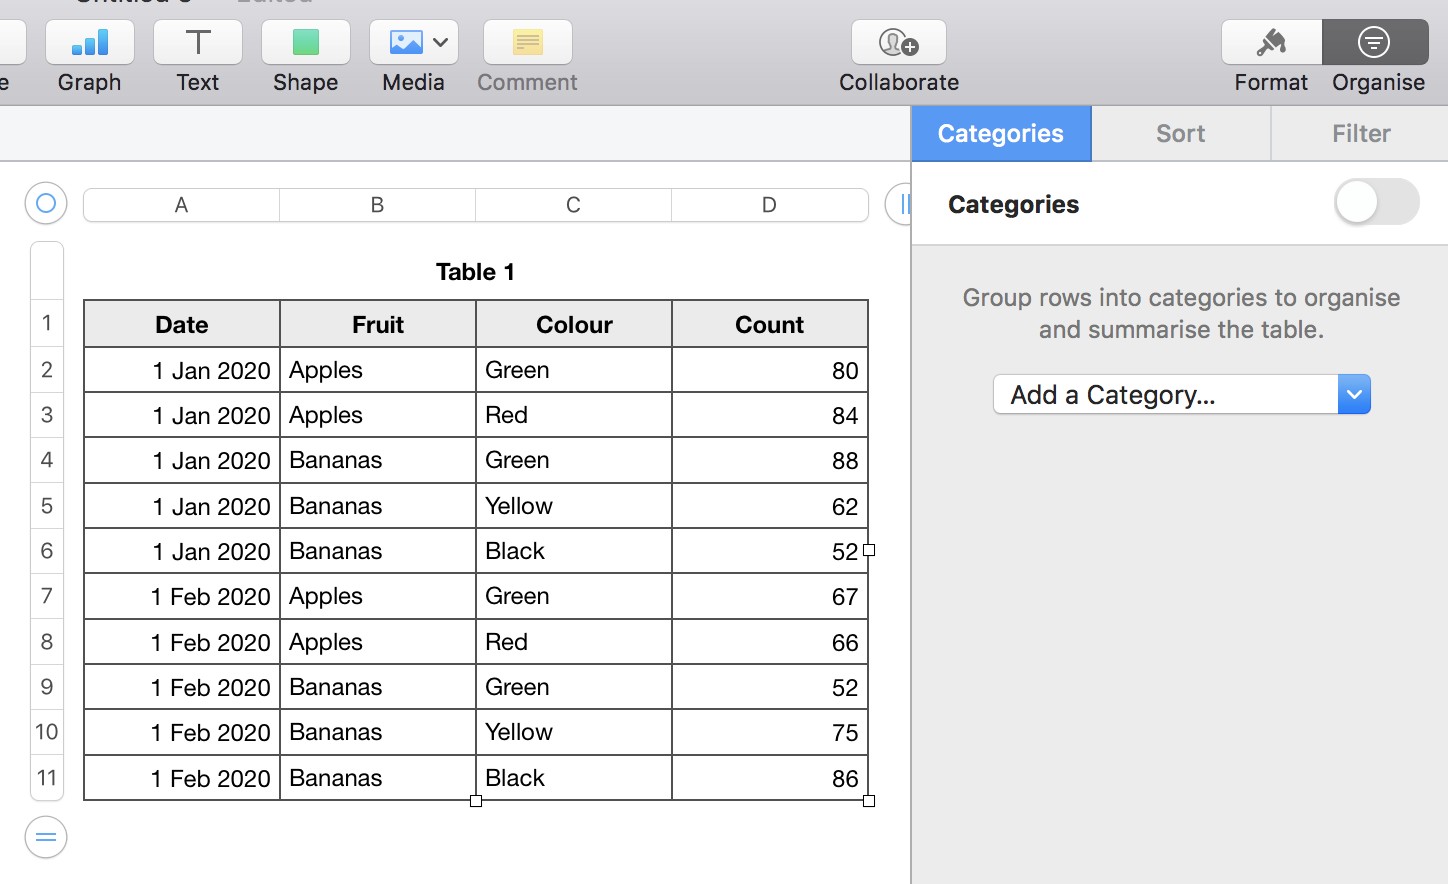1448x884 pixels.
Task: Select the cell containing Yellow in row 5
Action: (573, 506)
